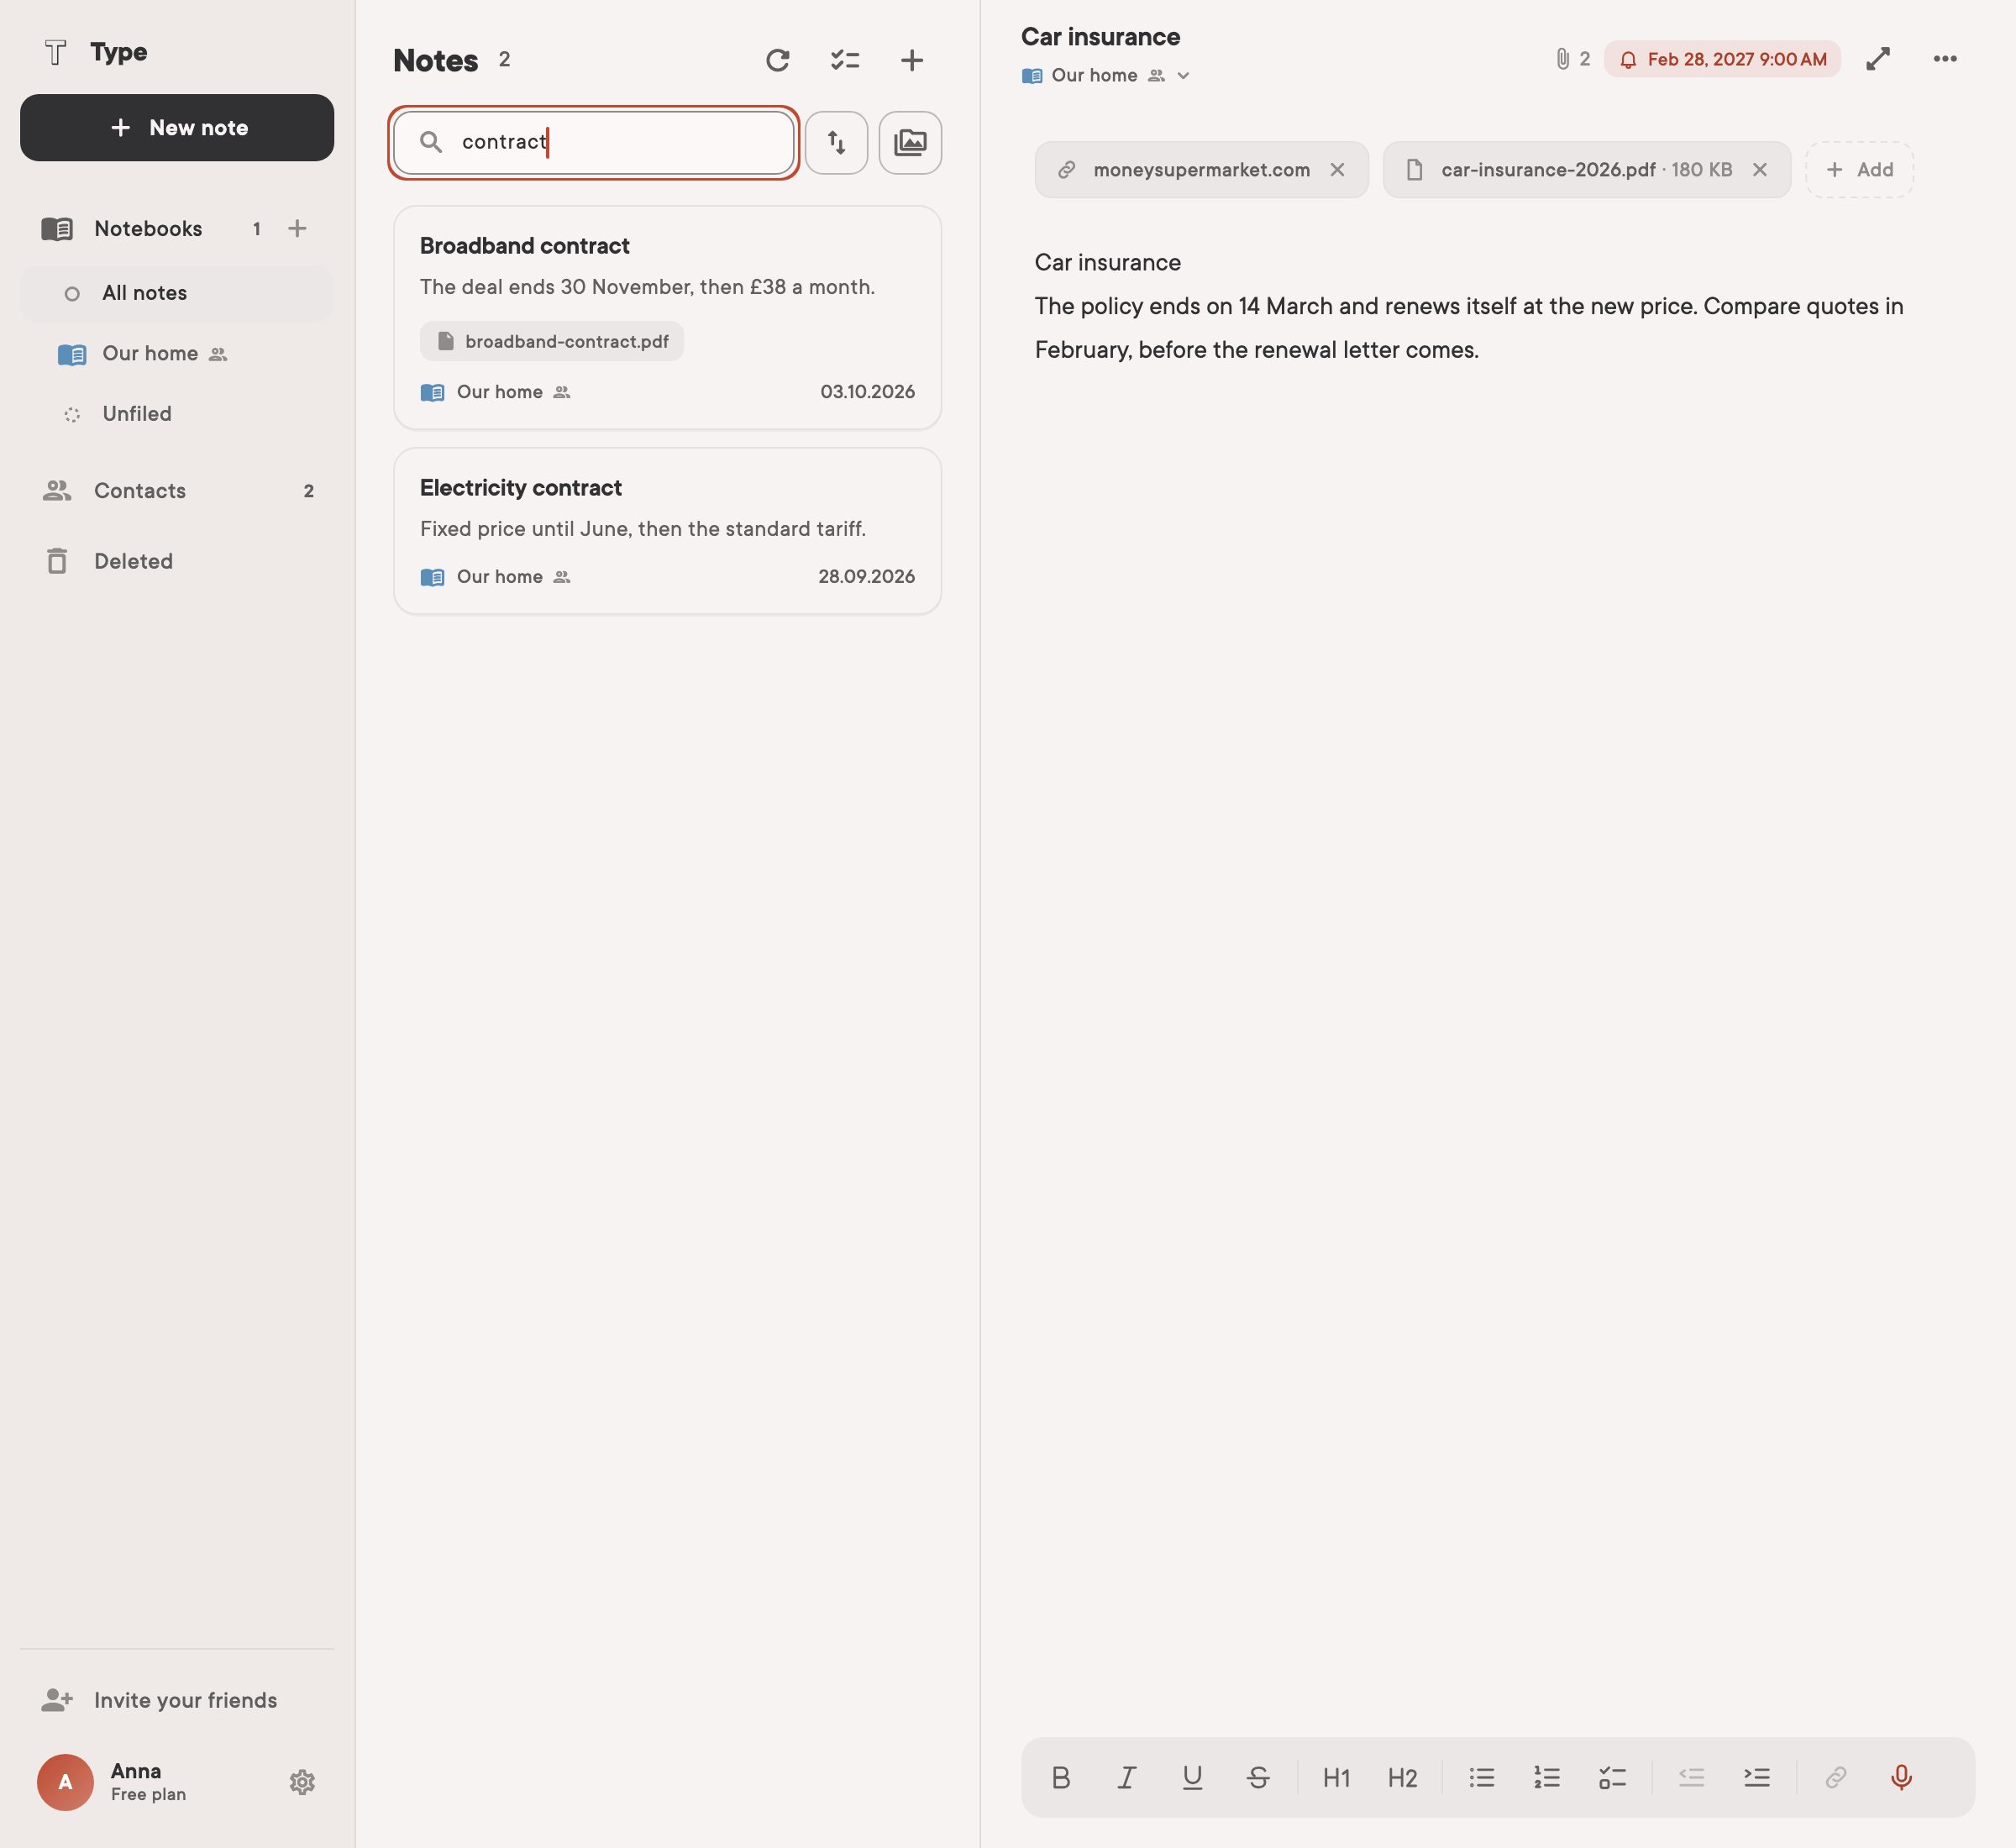The image size is (2016, 1848).
Task: Add a new notebook with plus icon
Action: (297, 229)
